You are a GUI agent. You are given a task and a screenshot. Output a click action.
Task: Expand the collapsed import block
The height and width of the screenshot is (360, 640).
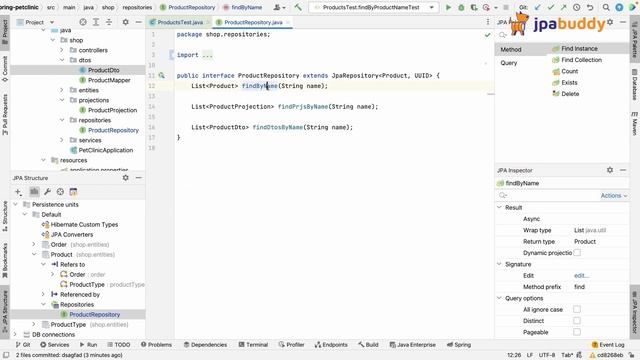(207, 55)
